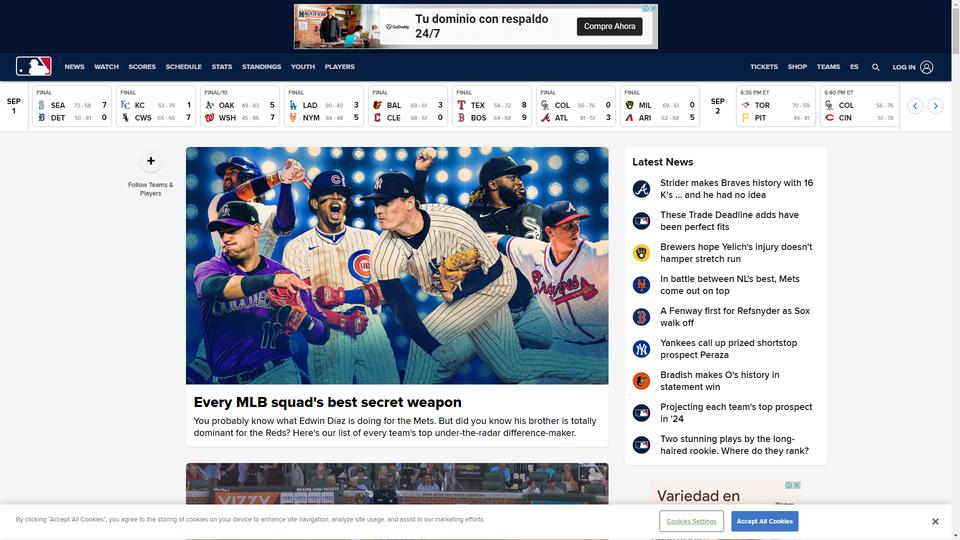This screenshot has width=960, height=540.
Task: Go to TICKETS in the top navigation
Action: pos(764,67)
